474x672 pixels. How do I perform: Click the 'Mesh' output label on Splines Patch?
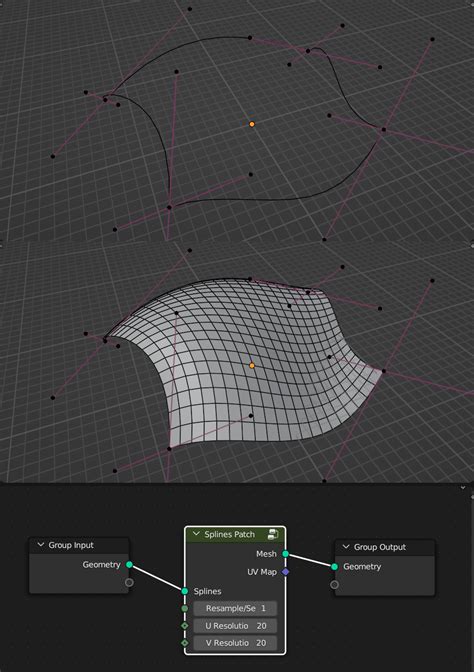(266, 554)
